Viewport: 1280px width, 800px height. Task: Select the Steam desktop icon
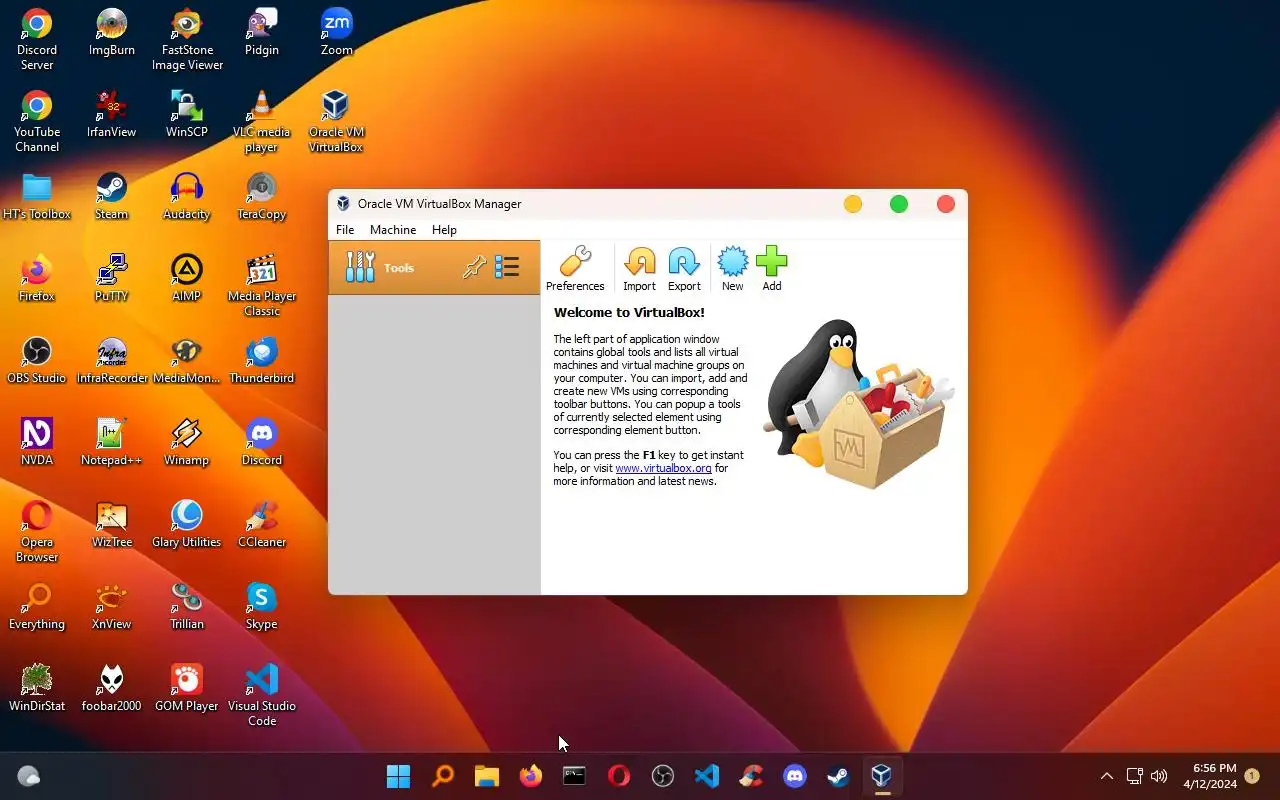click(111, 196)
